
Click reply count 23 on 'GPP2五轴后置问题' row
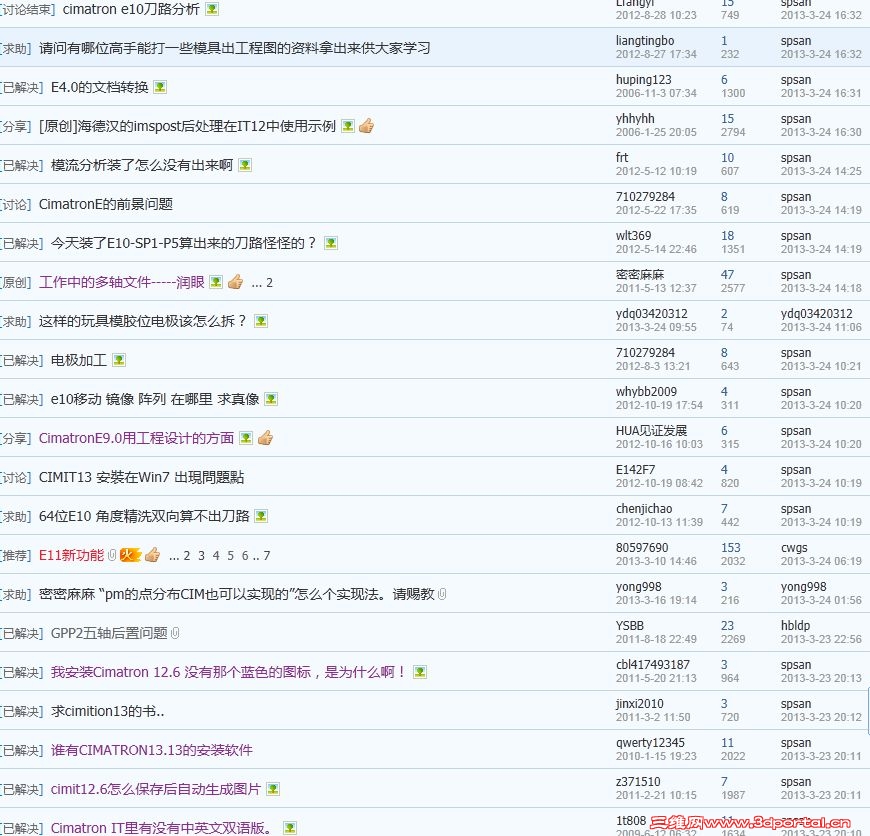727,626
